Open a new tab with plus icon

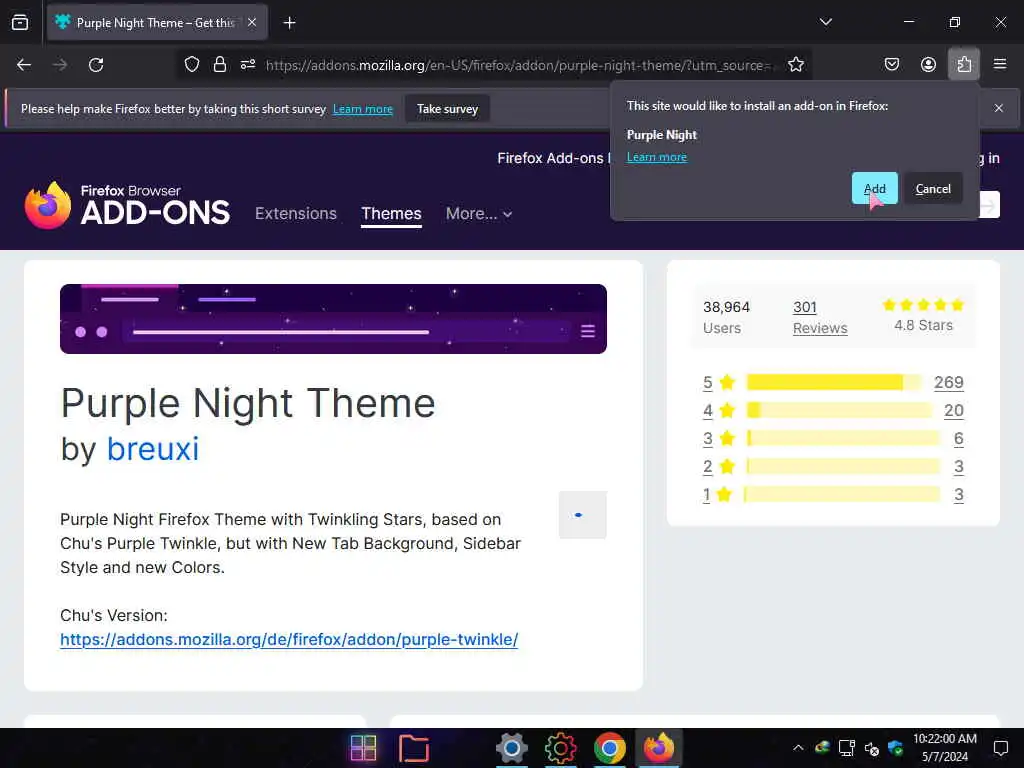pyautogui.click(x=289, y=23)
